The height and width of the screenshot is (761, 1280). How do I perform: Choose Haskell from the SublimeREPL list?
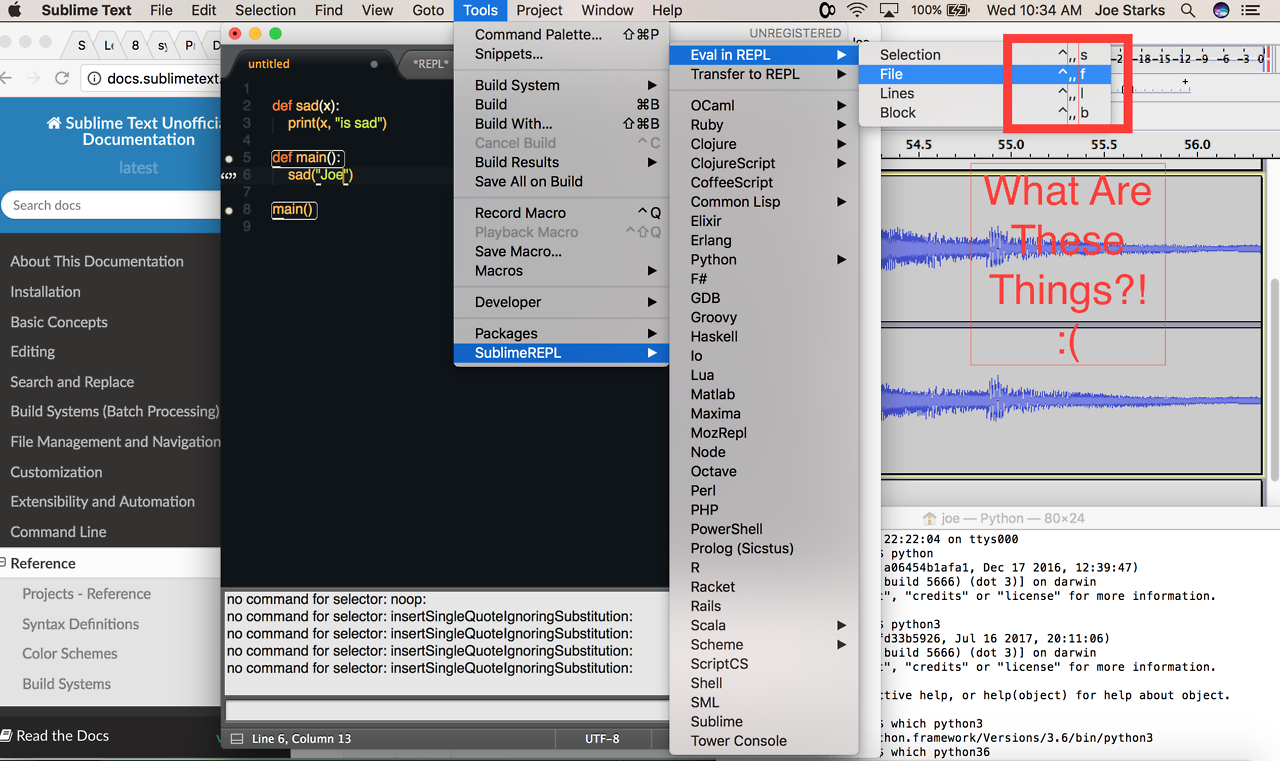[764, 337]
